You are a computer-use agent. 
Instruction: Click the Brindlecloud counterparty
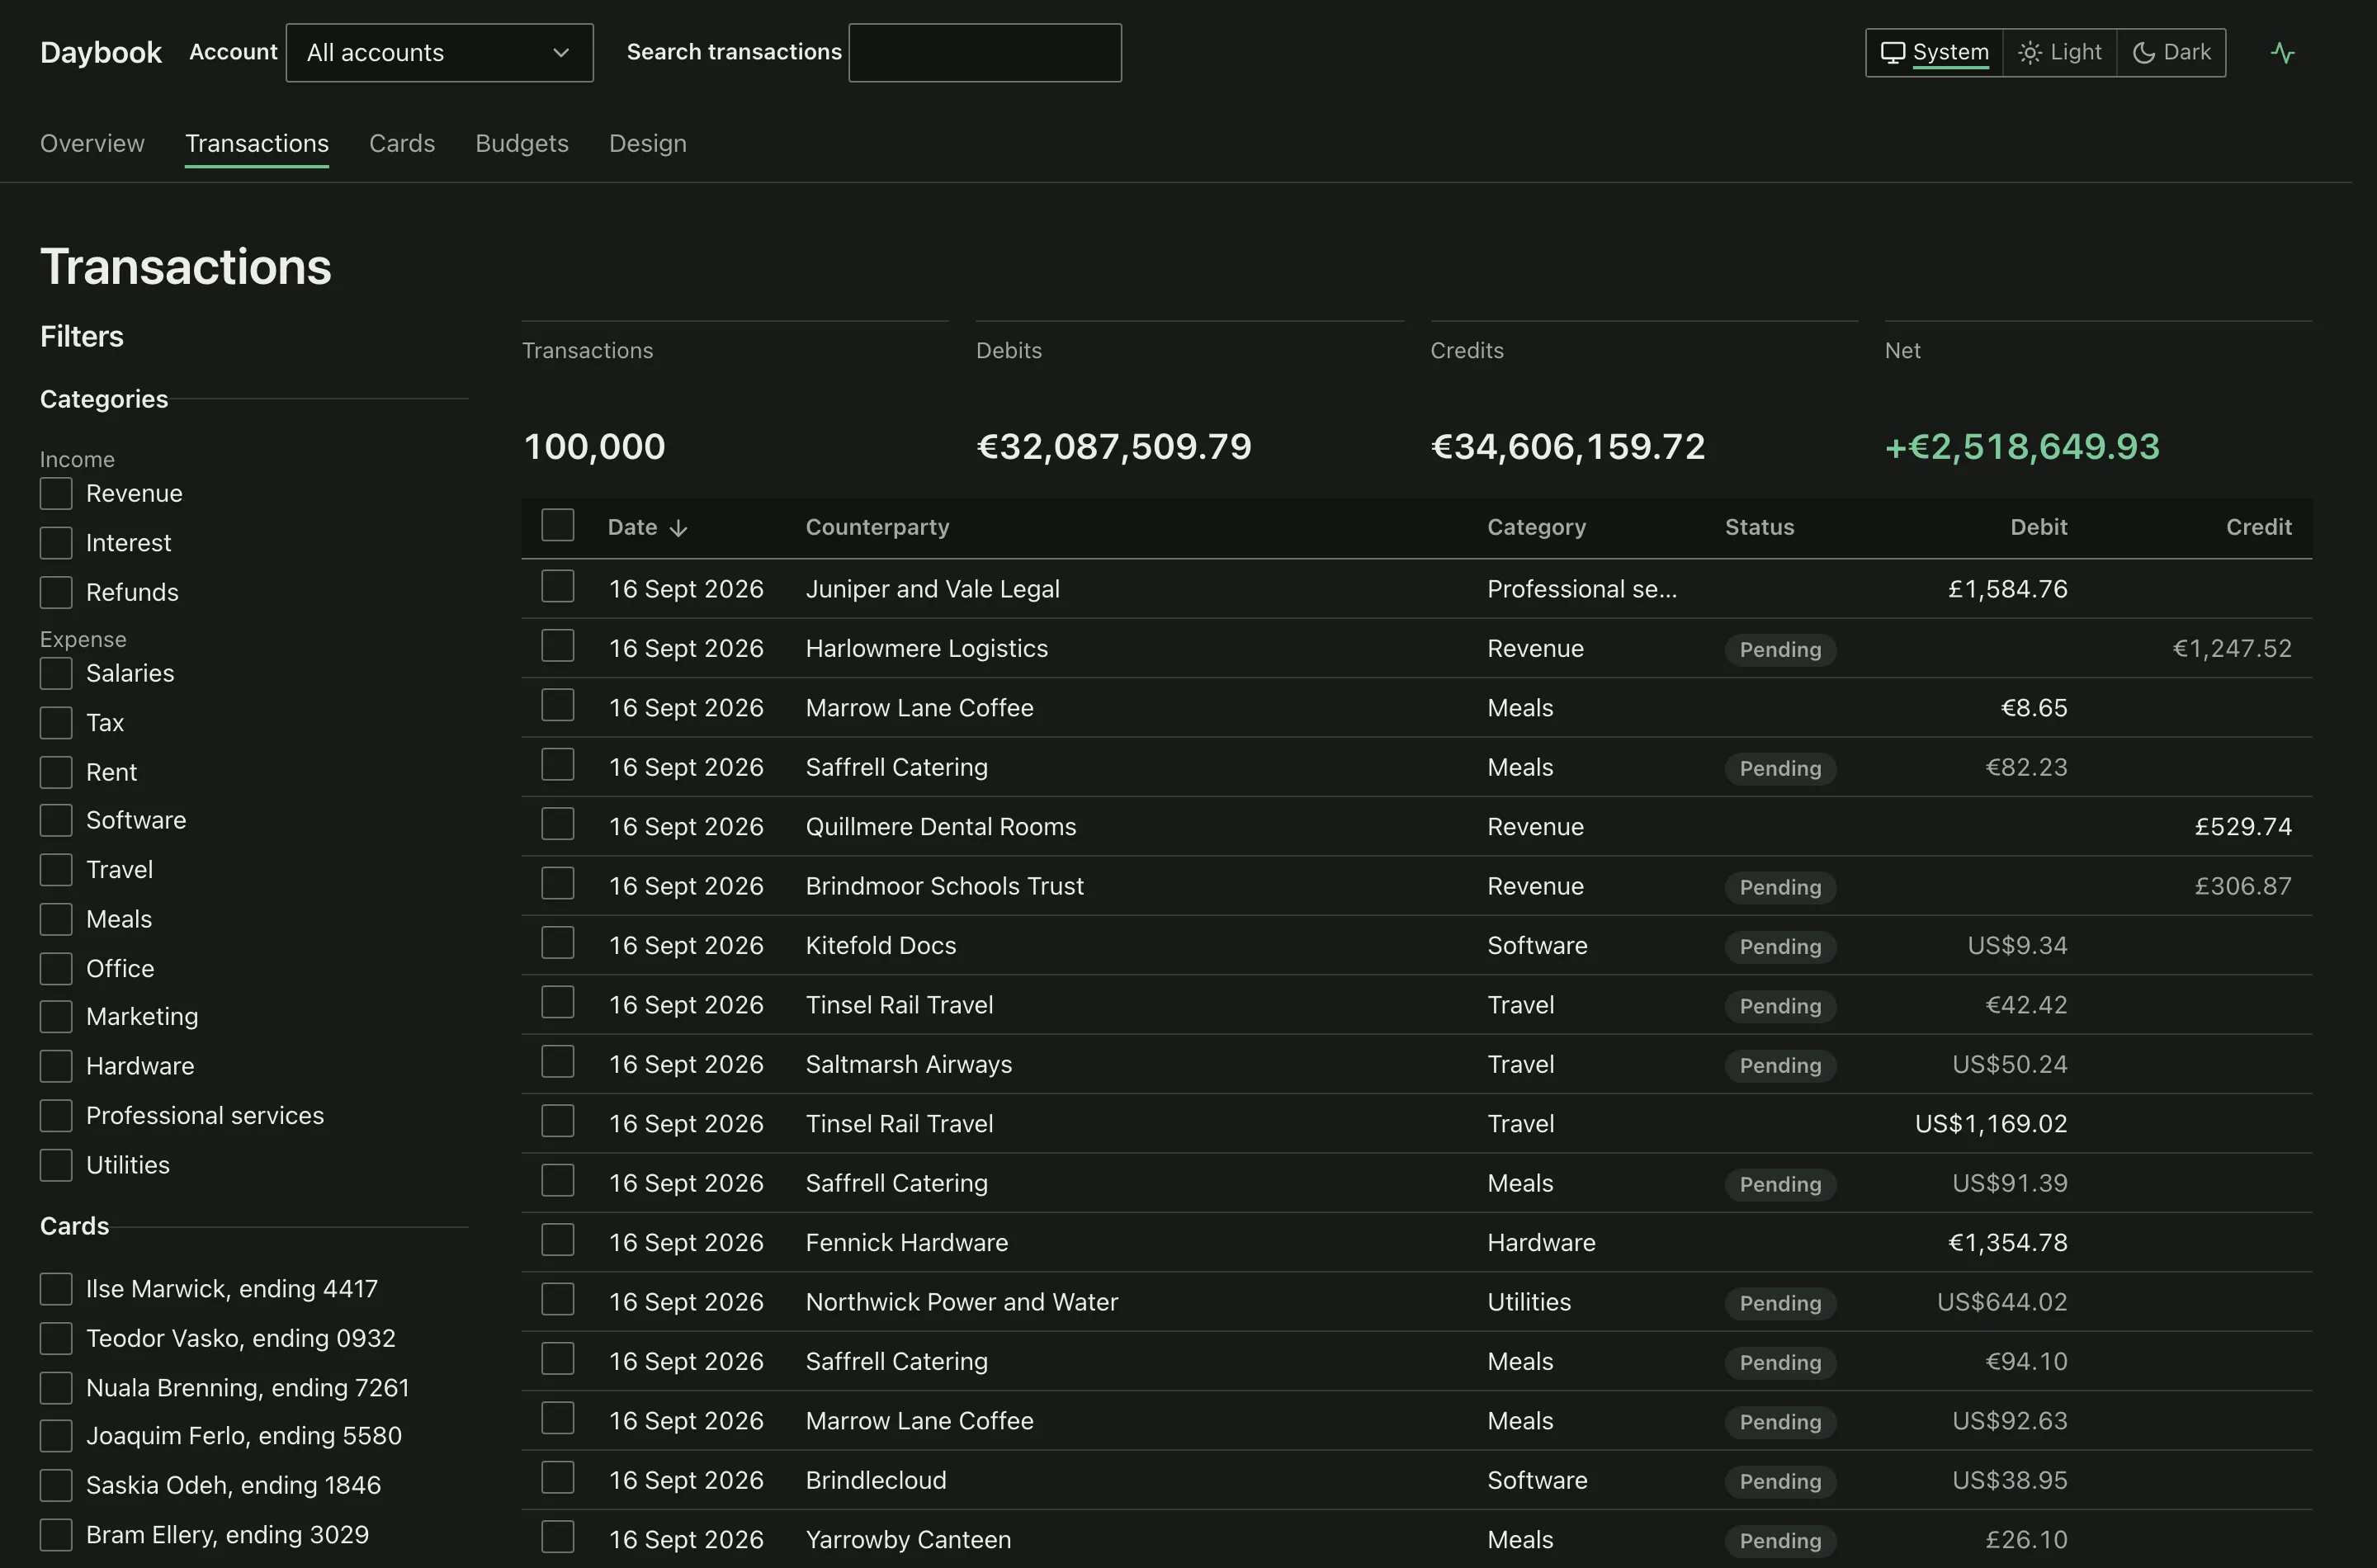coord(876,1481)
